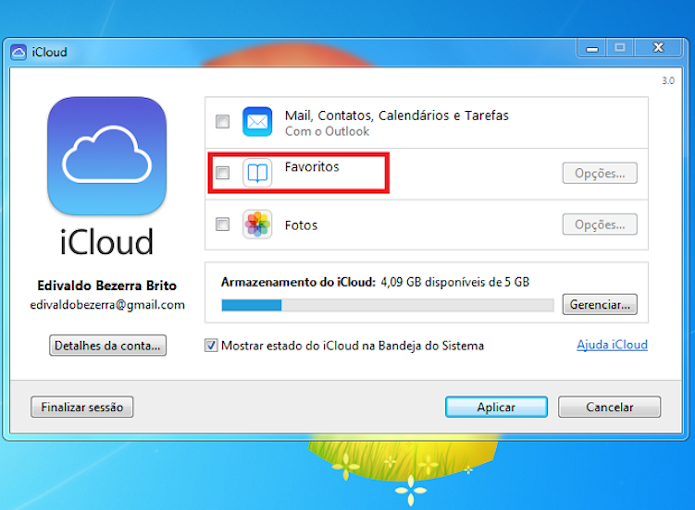
Task: Click Finalizar sessão button
Action: pyautogui.click(x=82, y=407)
